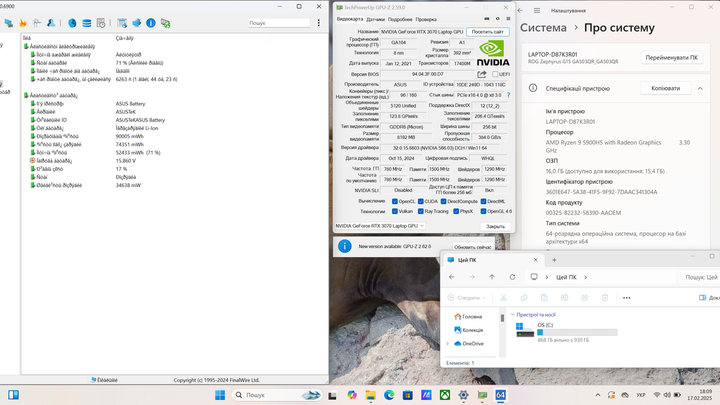Open Xbox app from taskbar

[444, 394]
